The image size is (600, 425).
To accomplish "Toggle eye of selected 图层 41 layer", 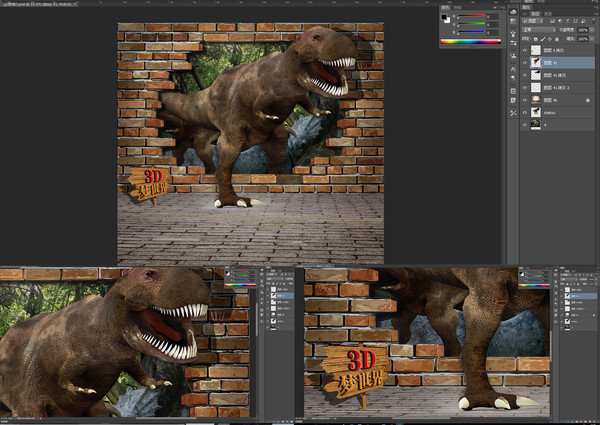I will [525, 63].
